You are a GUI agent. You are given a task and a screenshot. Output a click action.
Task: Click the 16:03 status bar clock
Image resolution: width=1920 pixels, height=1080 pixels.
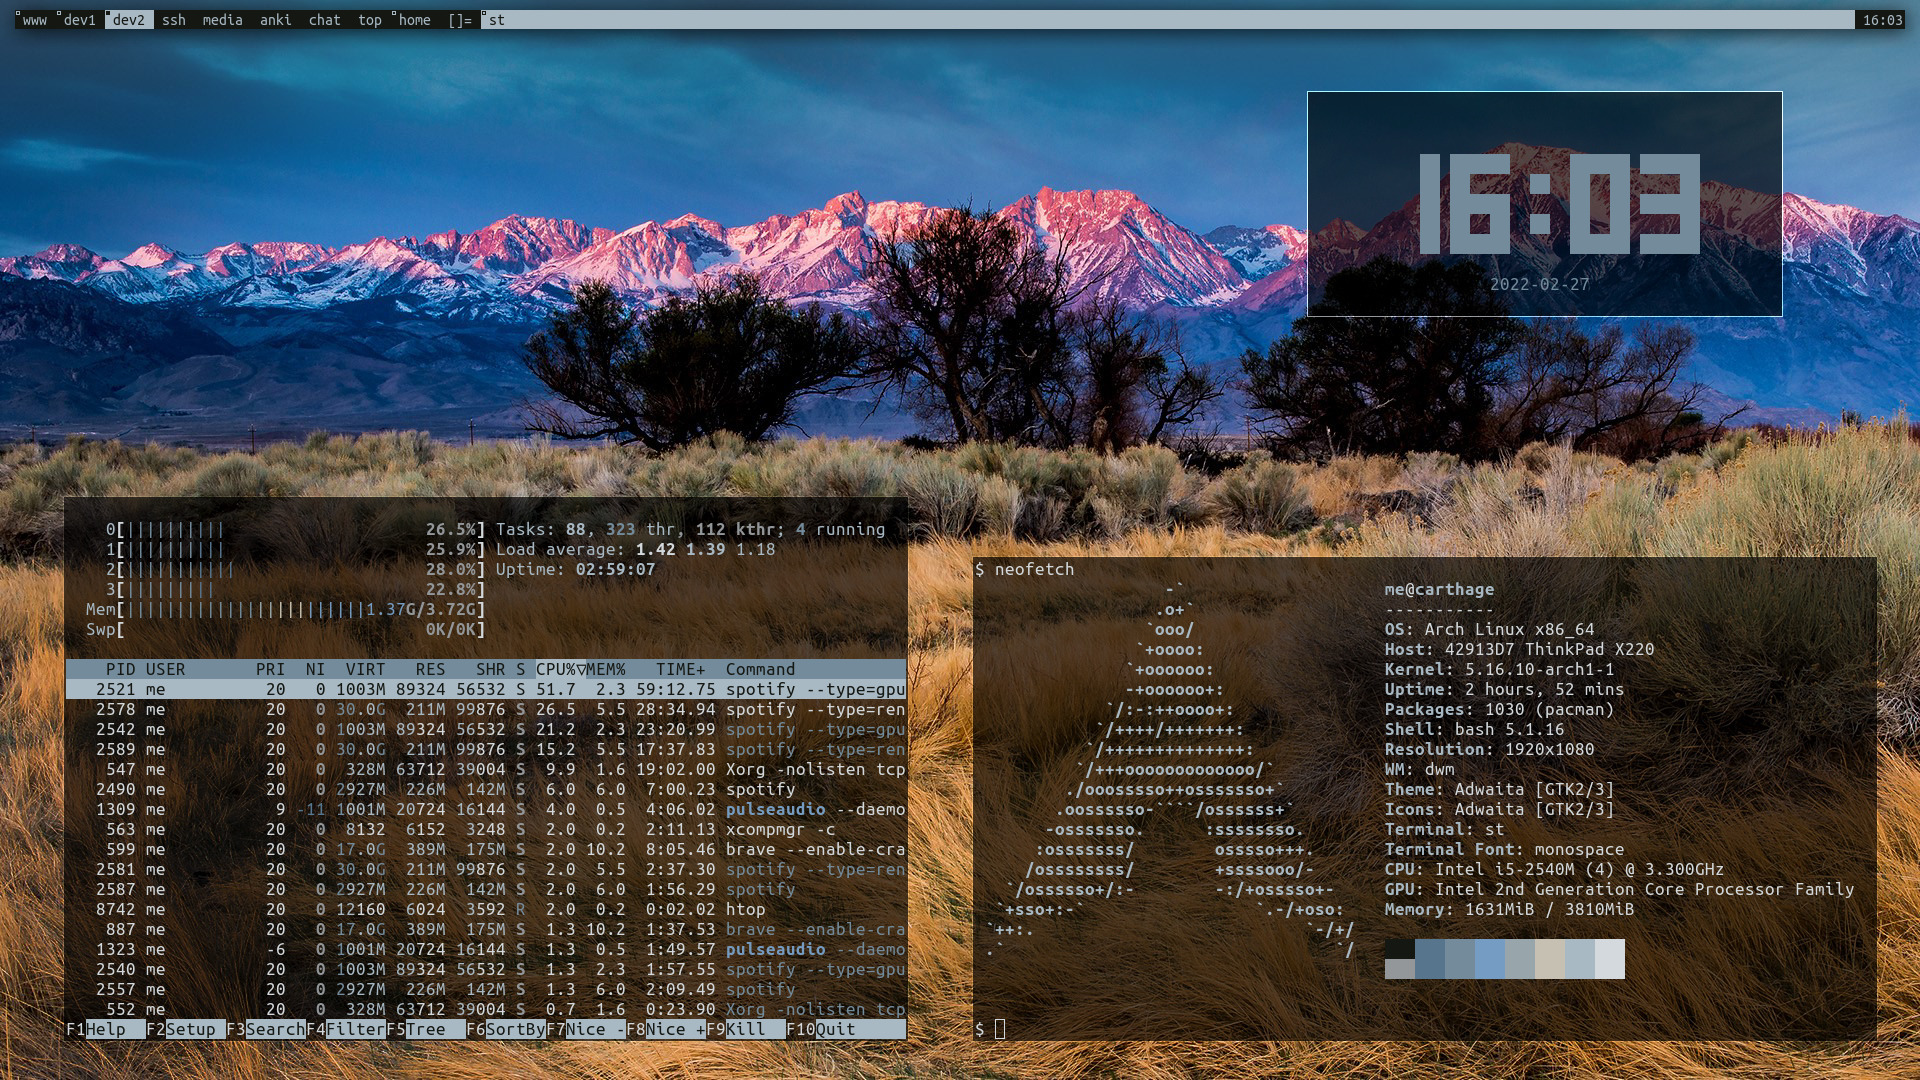(x=1882, y=20)
